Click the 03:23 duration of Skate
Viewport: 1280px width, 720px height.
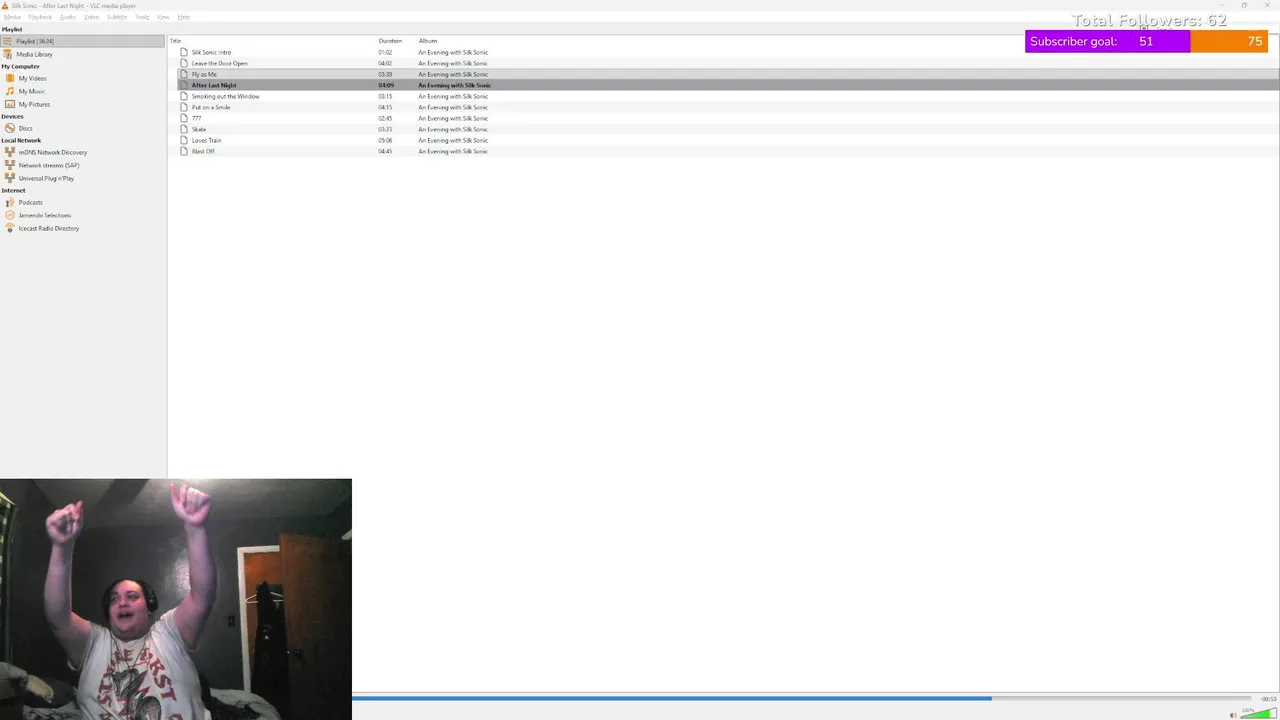[385, 129]
